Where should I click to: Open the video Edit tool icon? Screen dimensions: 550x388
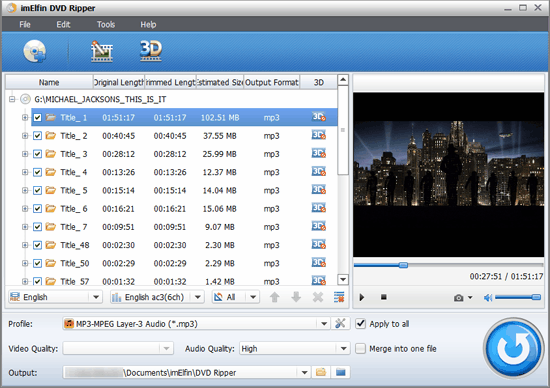tap(101, 52)
